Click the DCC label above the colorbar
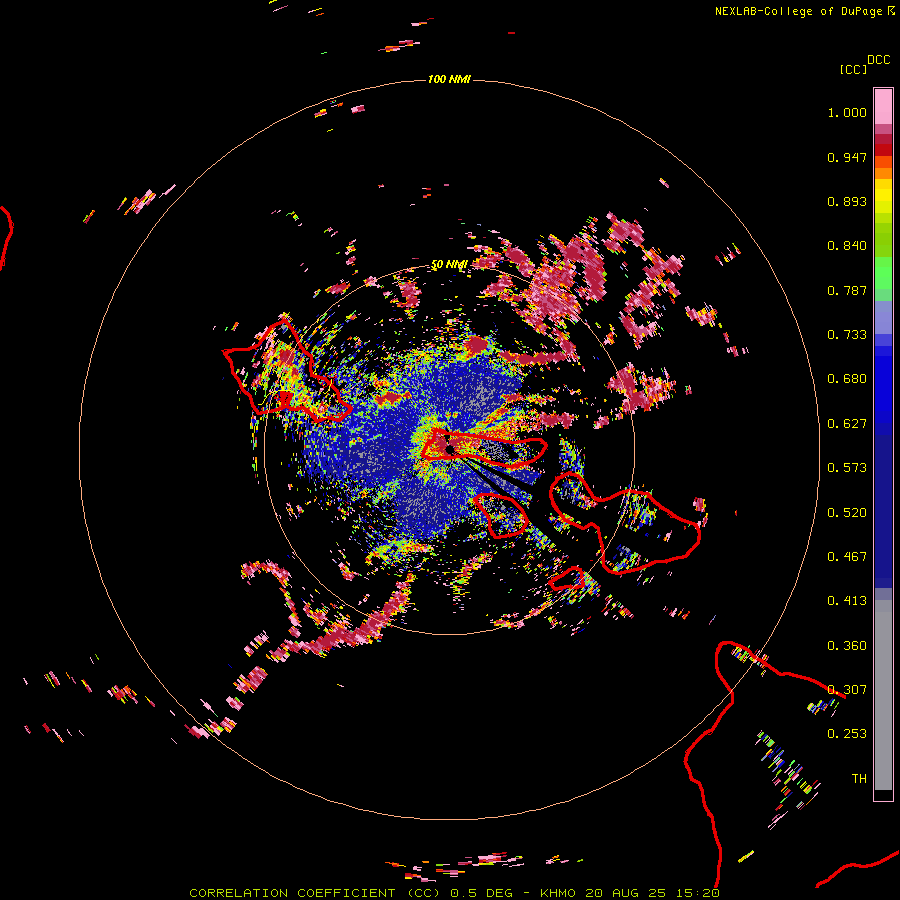 [879, 60]
